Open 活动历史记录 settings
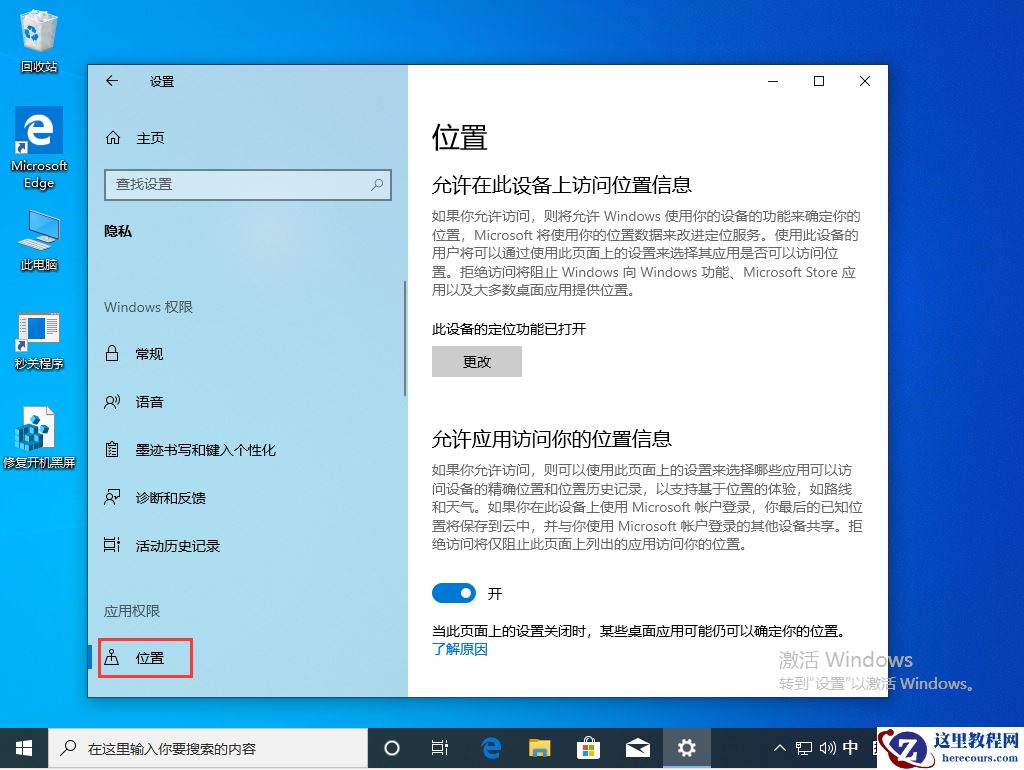The height and width of the screenshot is (770, 1024). [x=164, y=545]
